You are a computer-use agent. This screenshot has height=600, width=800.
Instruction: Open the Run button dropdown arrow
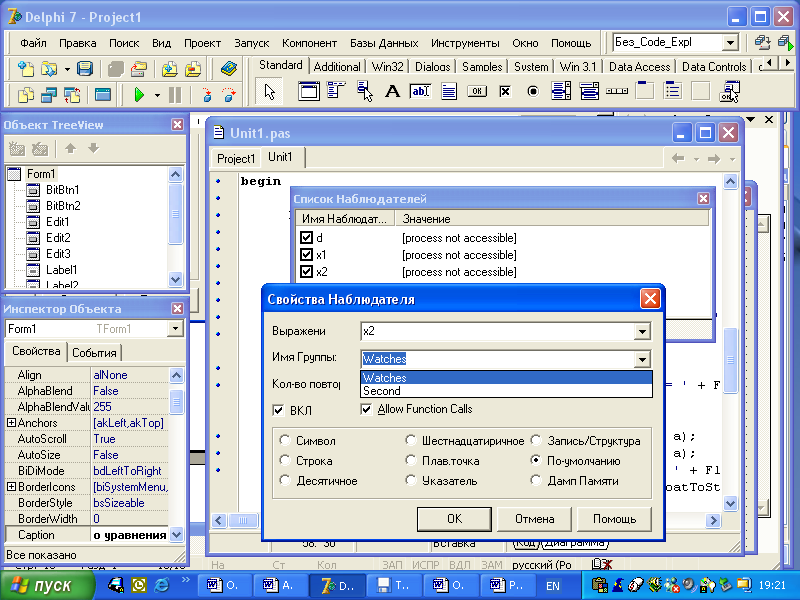[x=157, y=95]
